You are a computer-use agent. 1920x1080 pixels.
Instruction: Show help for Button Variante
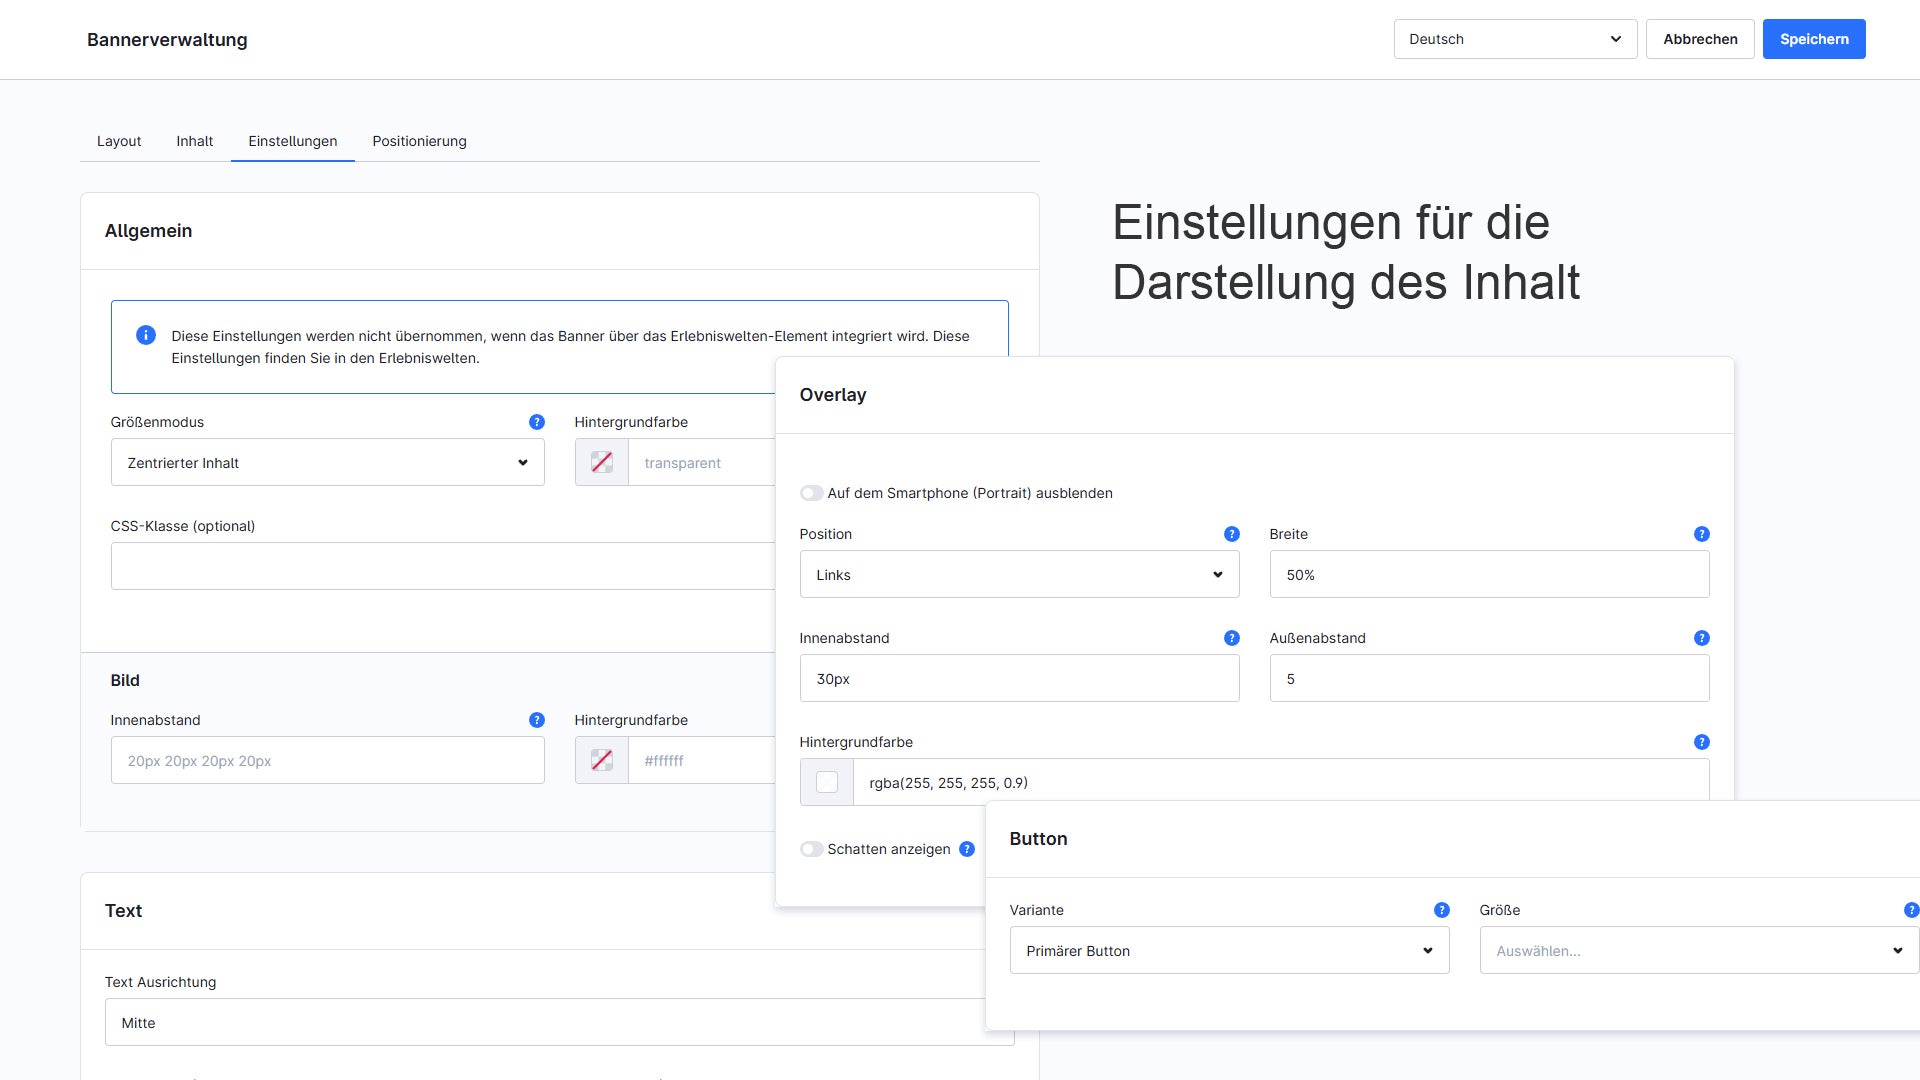[1442, 910]
